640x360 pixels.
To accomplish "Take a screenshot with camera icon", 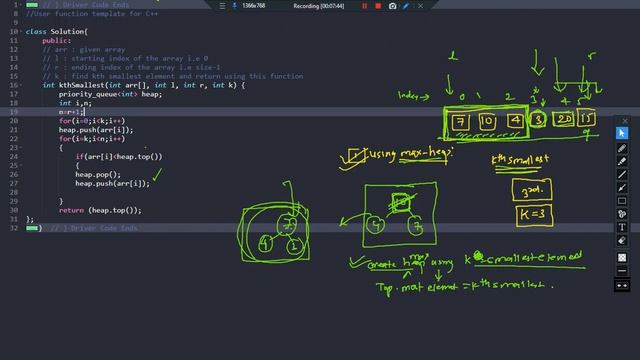I will pyautogui.click(x=392, y=6).
